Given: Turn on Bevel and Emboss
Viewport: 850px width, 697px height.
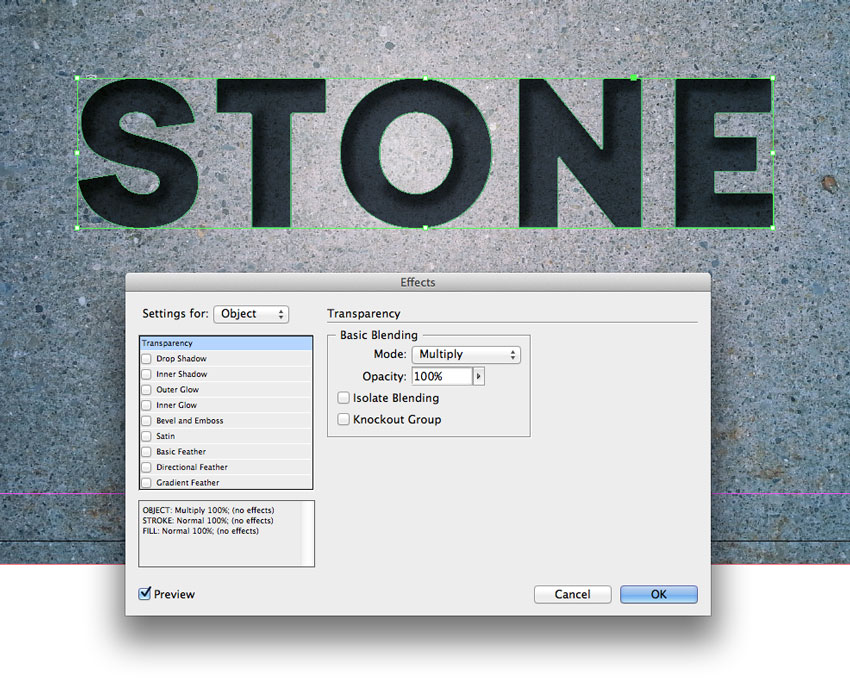Looking at the screenshot, I should [147, 420].
